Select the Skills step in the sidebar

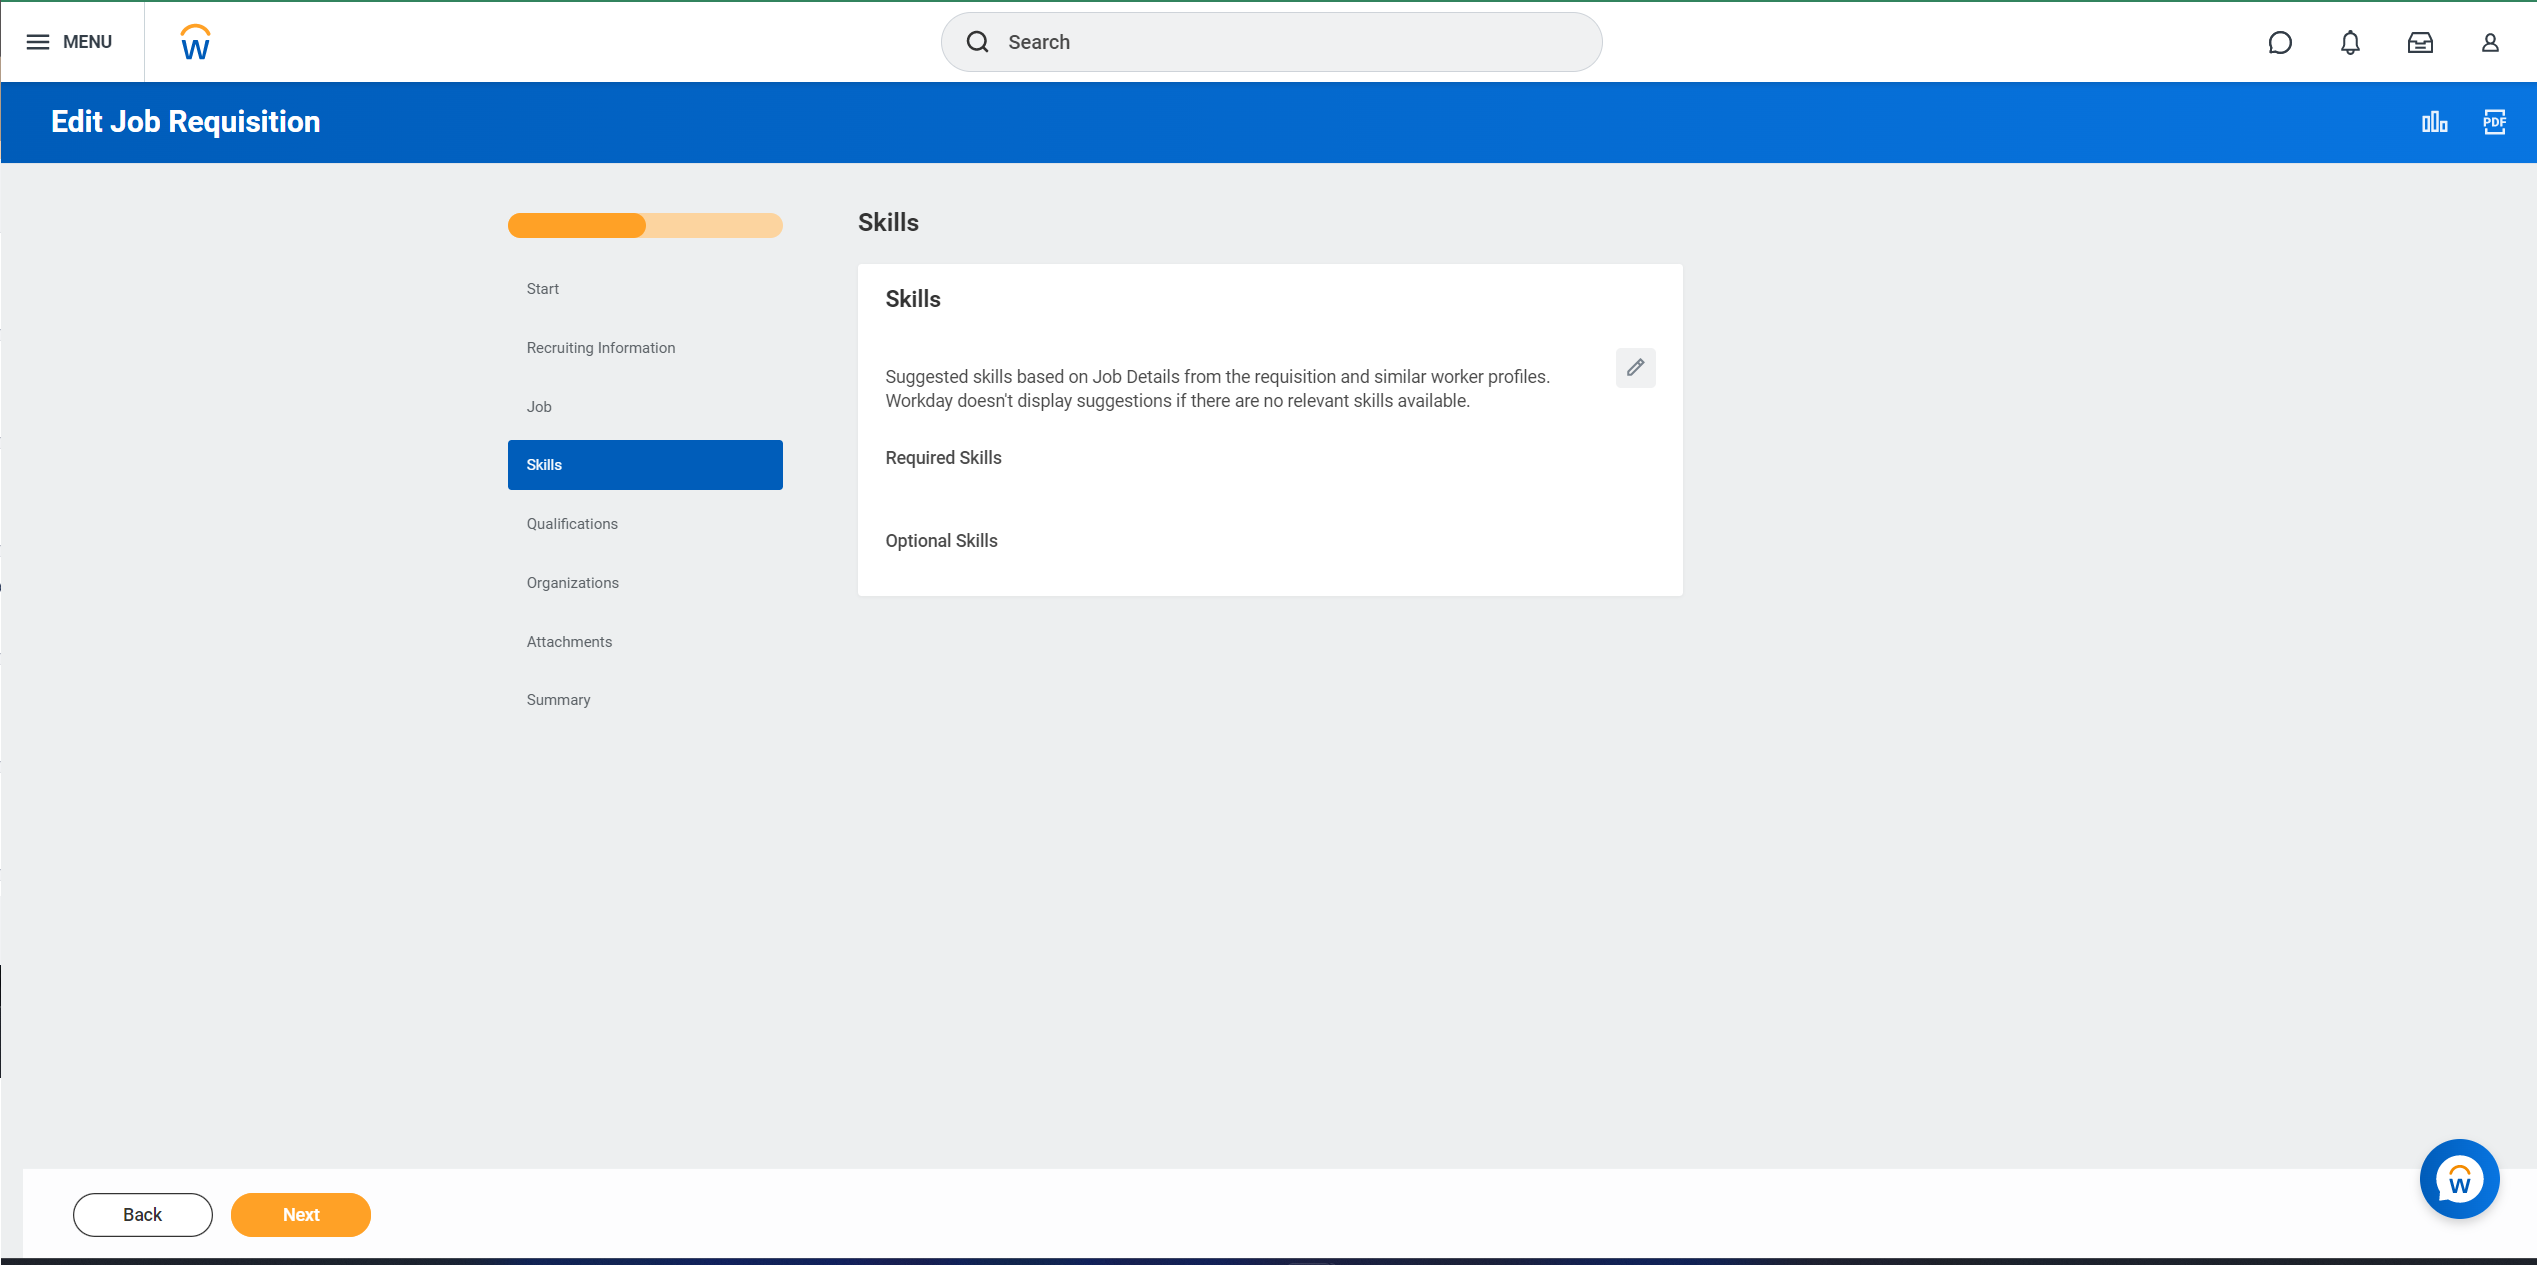645,464
